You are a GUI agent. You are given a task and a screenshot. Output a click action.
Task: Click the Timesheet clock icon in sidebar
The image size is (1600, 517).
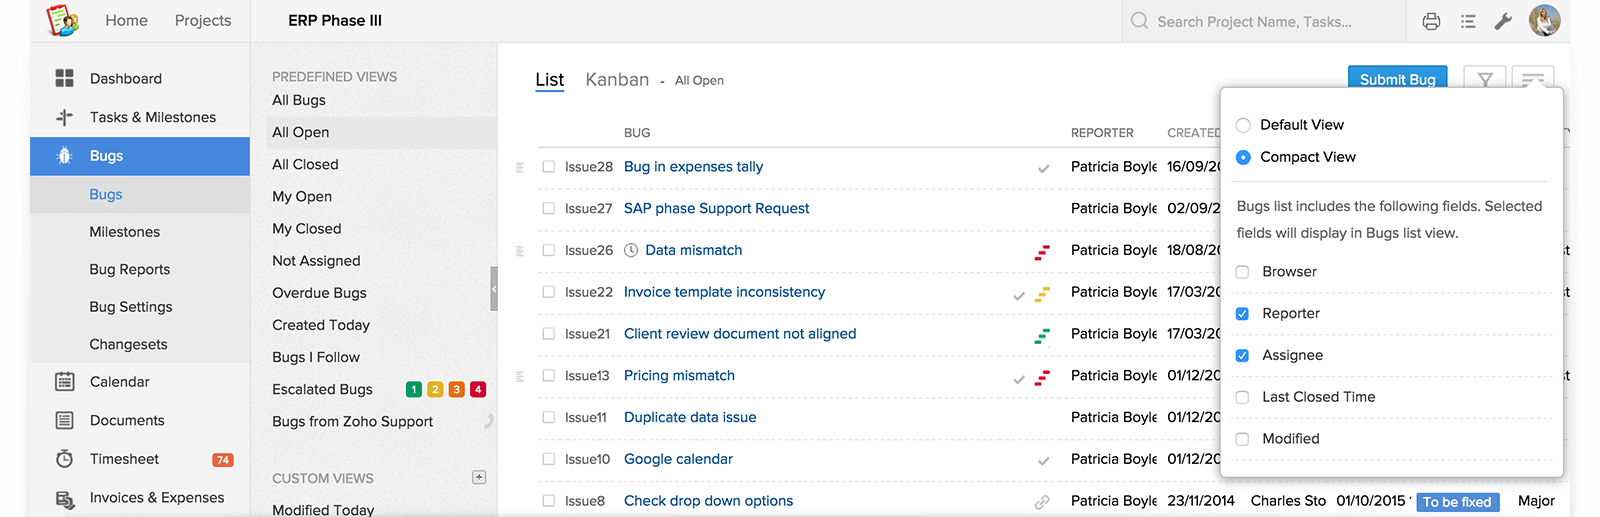(x=65, y=459)
